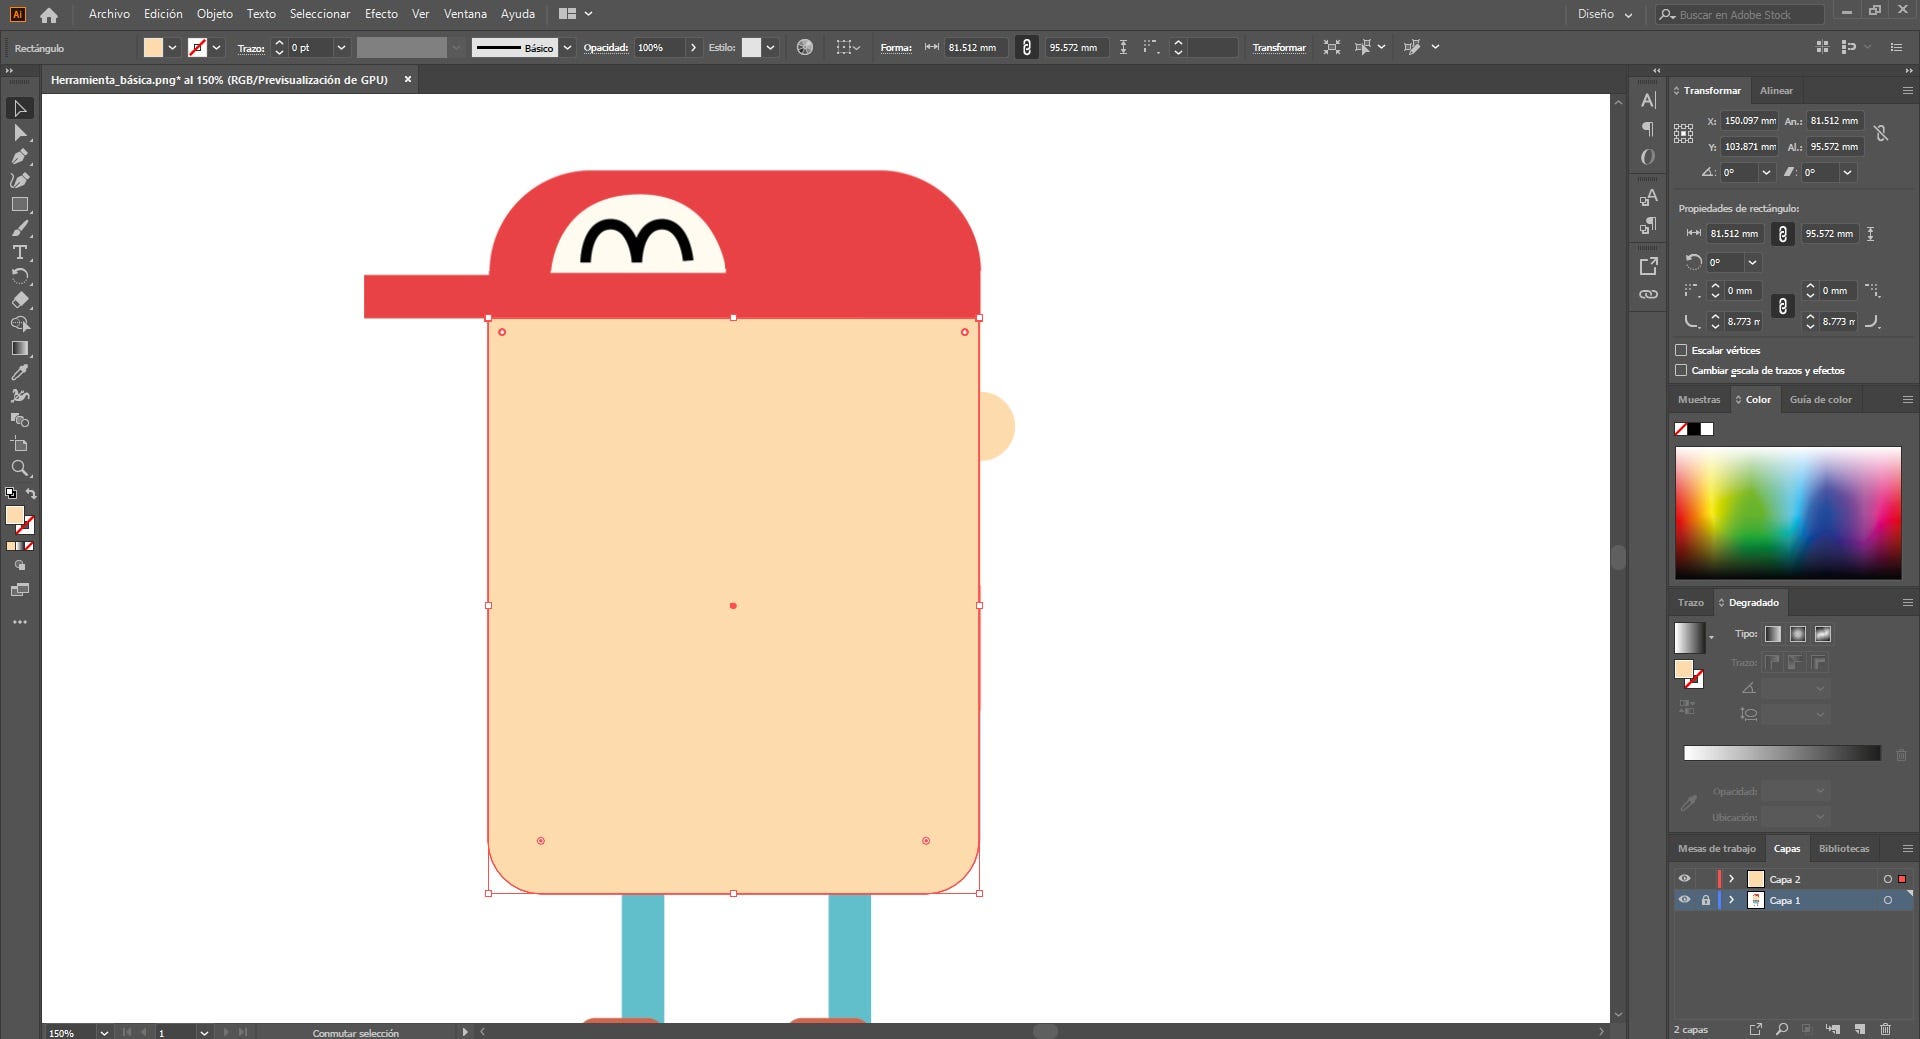Open the Opacidad percentage dropdown
Image resolution: width=1920 pixels, height=1039 pixels.
(x=693, y=47)
